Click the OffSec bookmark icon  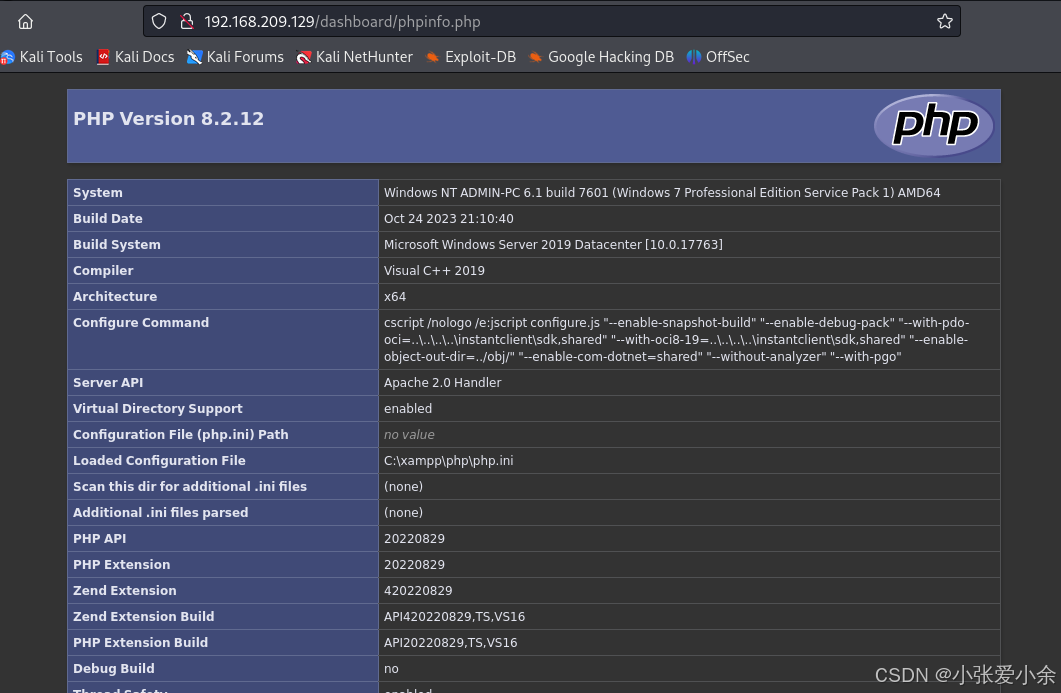pyautogui.click(x=694, y=58)
